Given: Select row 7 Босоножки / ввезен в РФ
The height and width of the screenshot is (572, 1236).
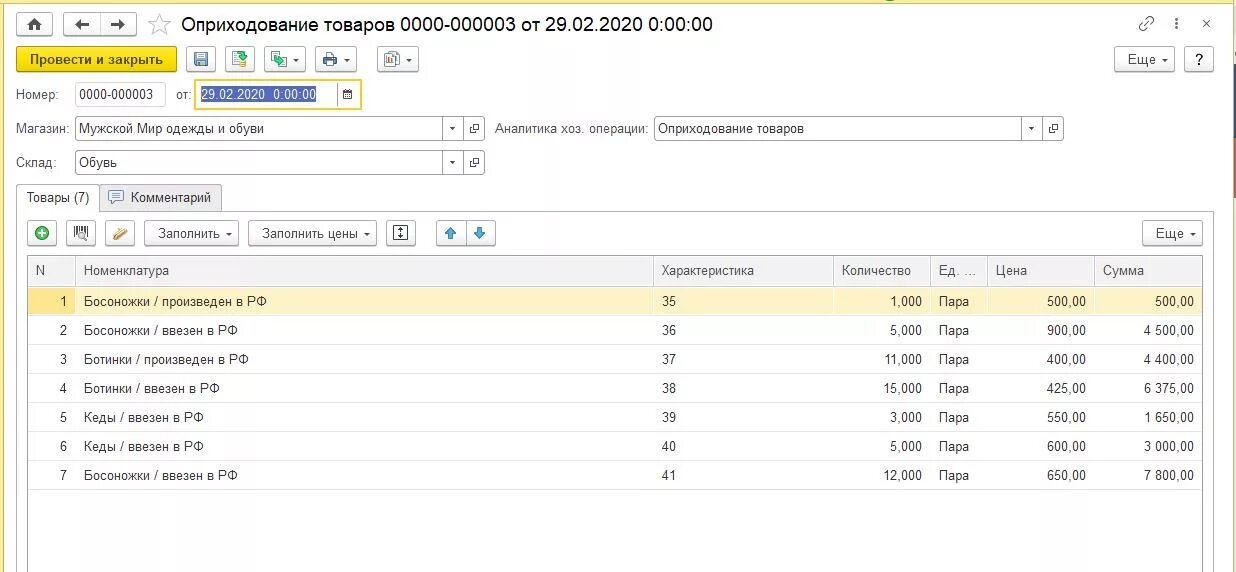Looking at the screenshot, I should (x=615, y=475).
